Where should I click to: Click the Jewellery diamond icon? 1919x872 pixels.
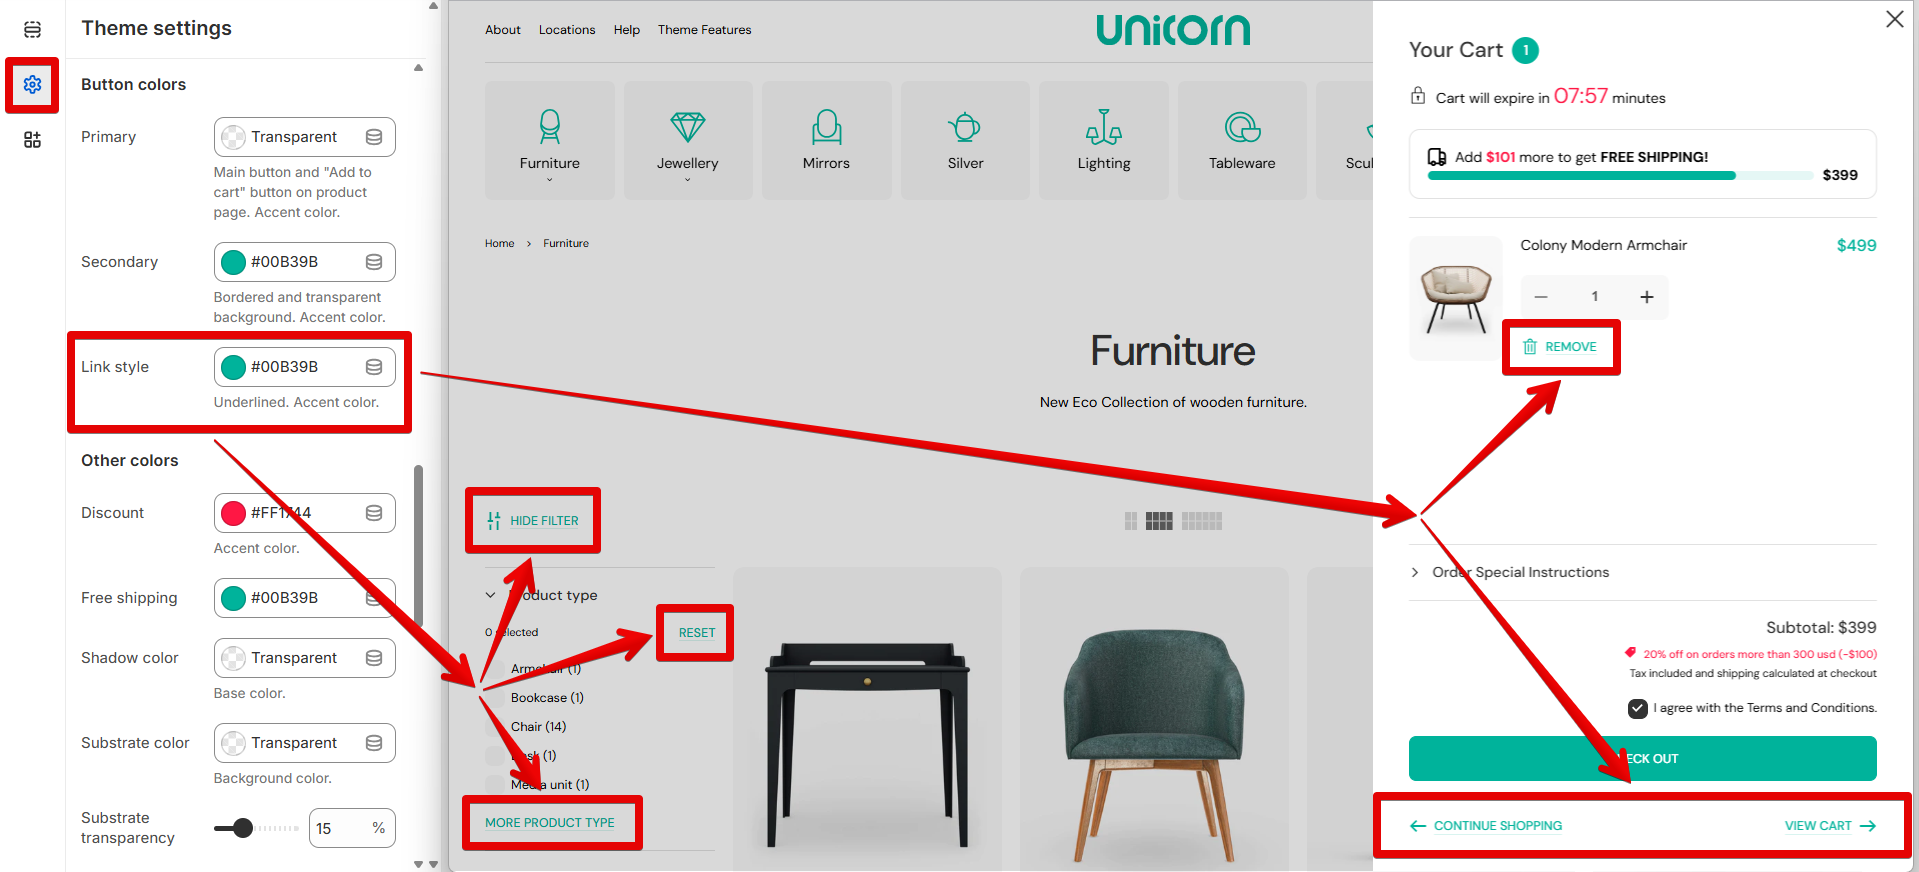coord(688,128)
